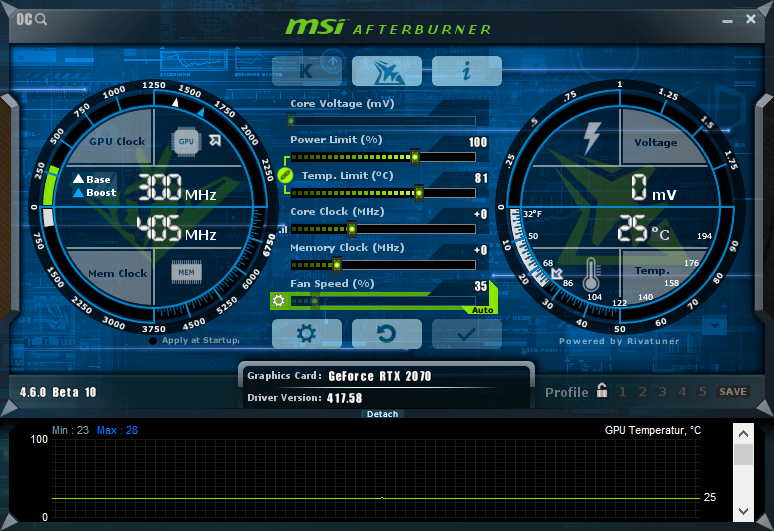
Task: Click the Fan Speed value 35
Action: (481, 286)
